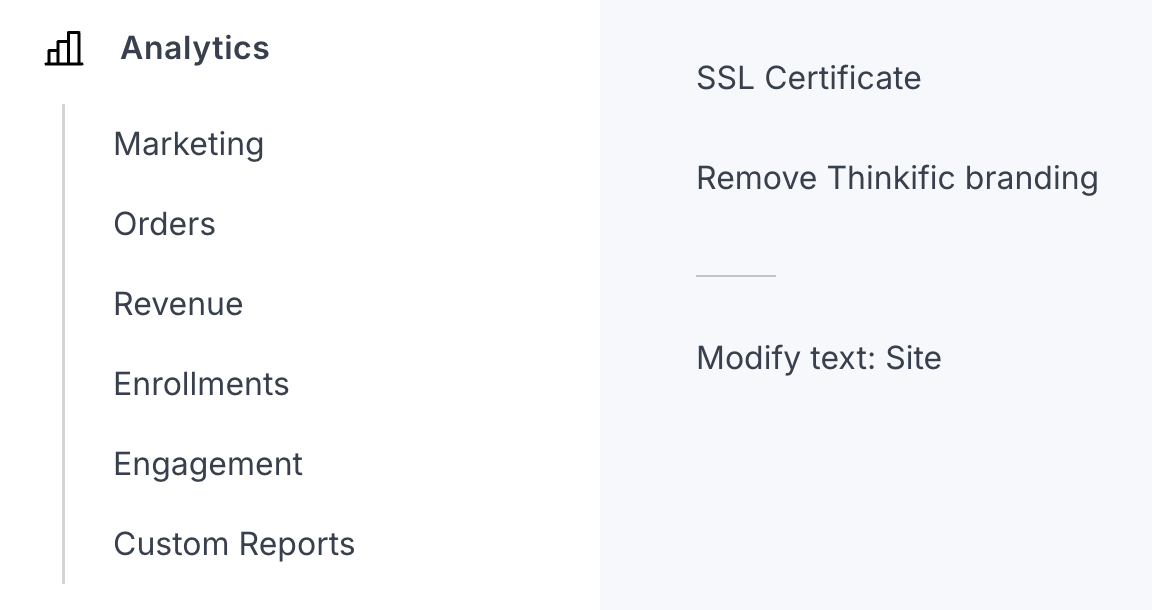Choose Engagement under Analytics
1152x610 pixels.
[x=208, y=464]
